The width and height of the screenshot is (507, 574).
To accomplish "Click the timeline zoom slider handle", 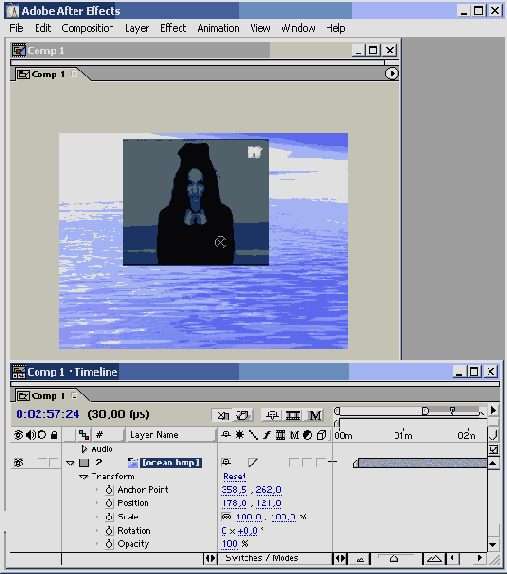I will (x=394, y=559).
